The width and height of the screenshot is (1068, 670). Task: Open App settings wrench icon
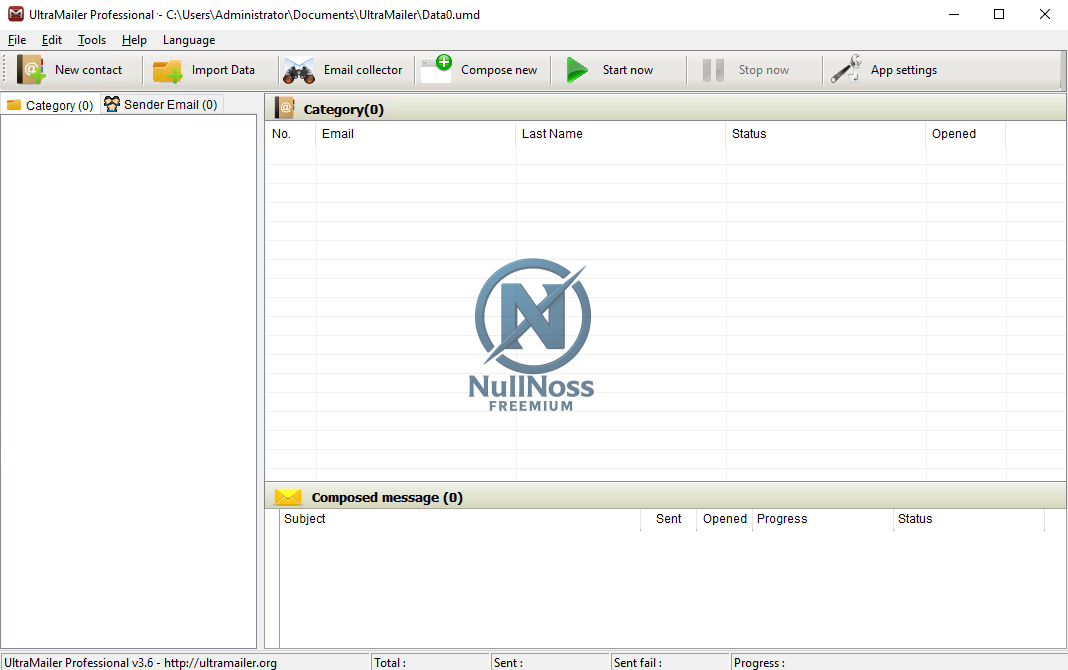[845, 69]
